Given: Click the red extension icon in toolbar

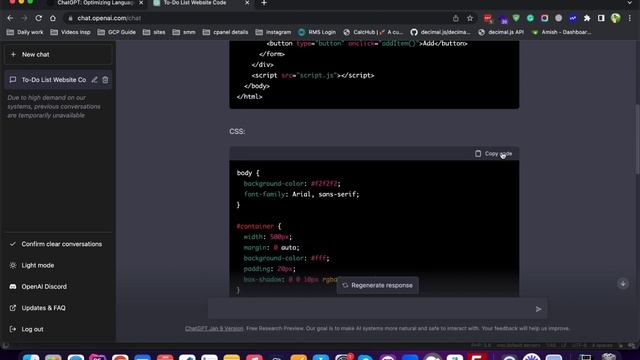Looking at the screenshot, I should pos(488,18).
